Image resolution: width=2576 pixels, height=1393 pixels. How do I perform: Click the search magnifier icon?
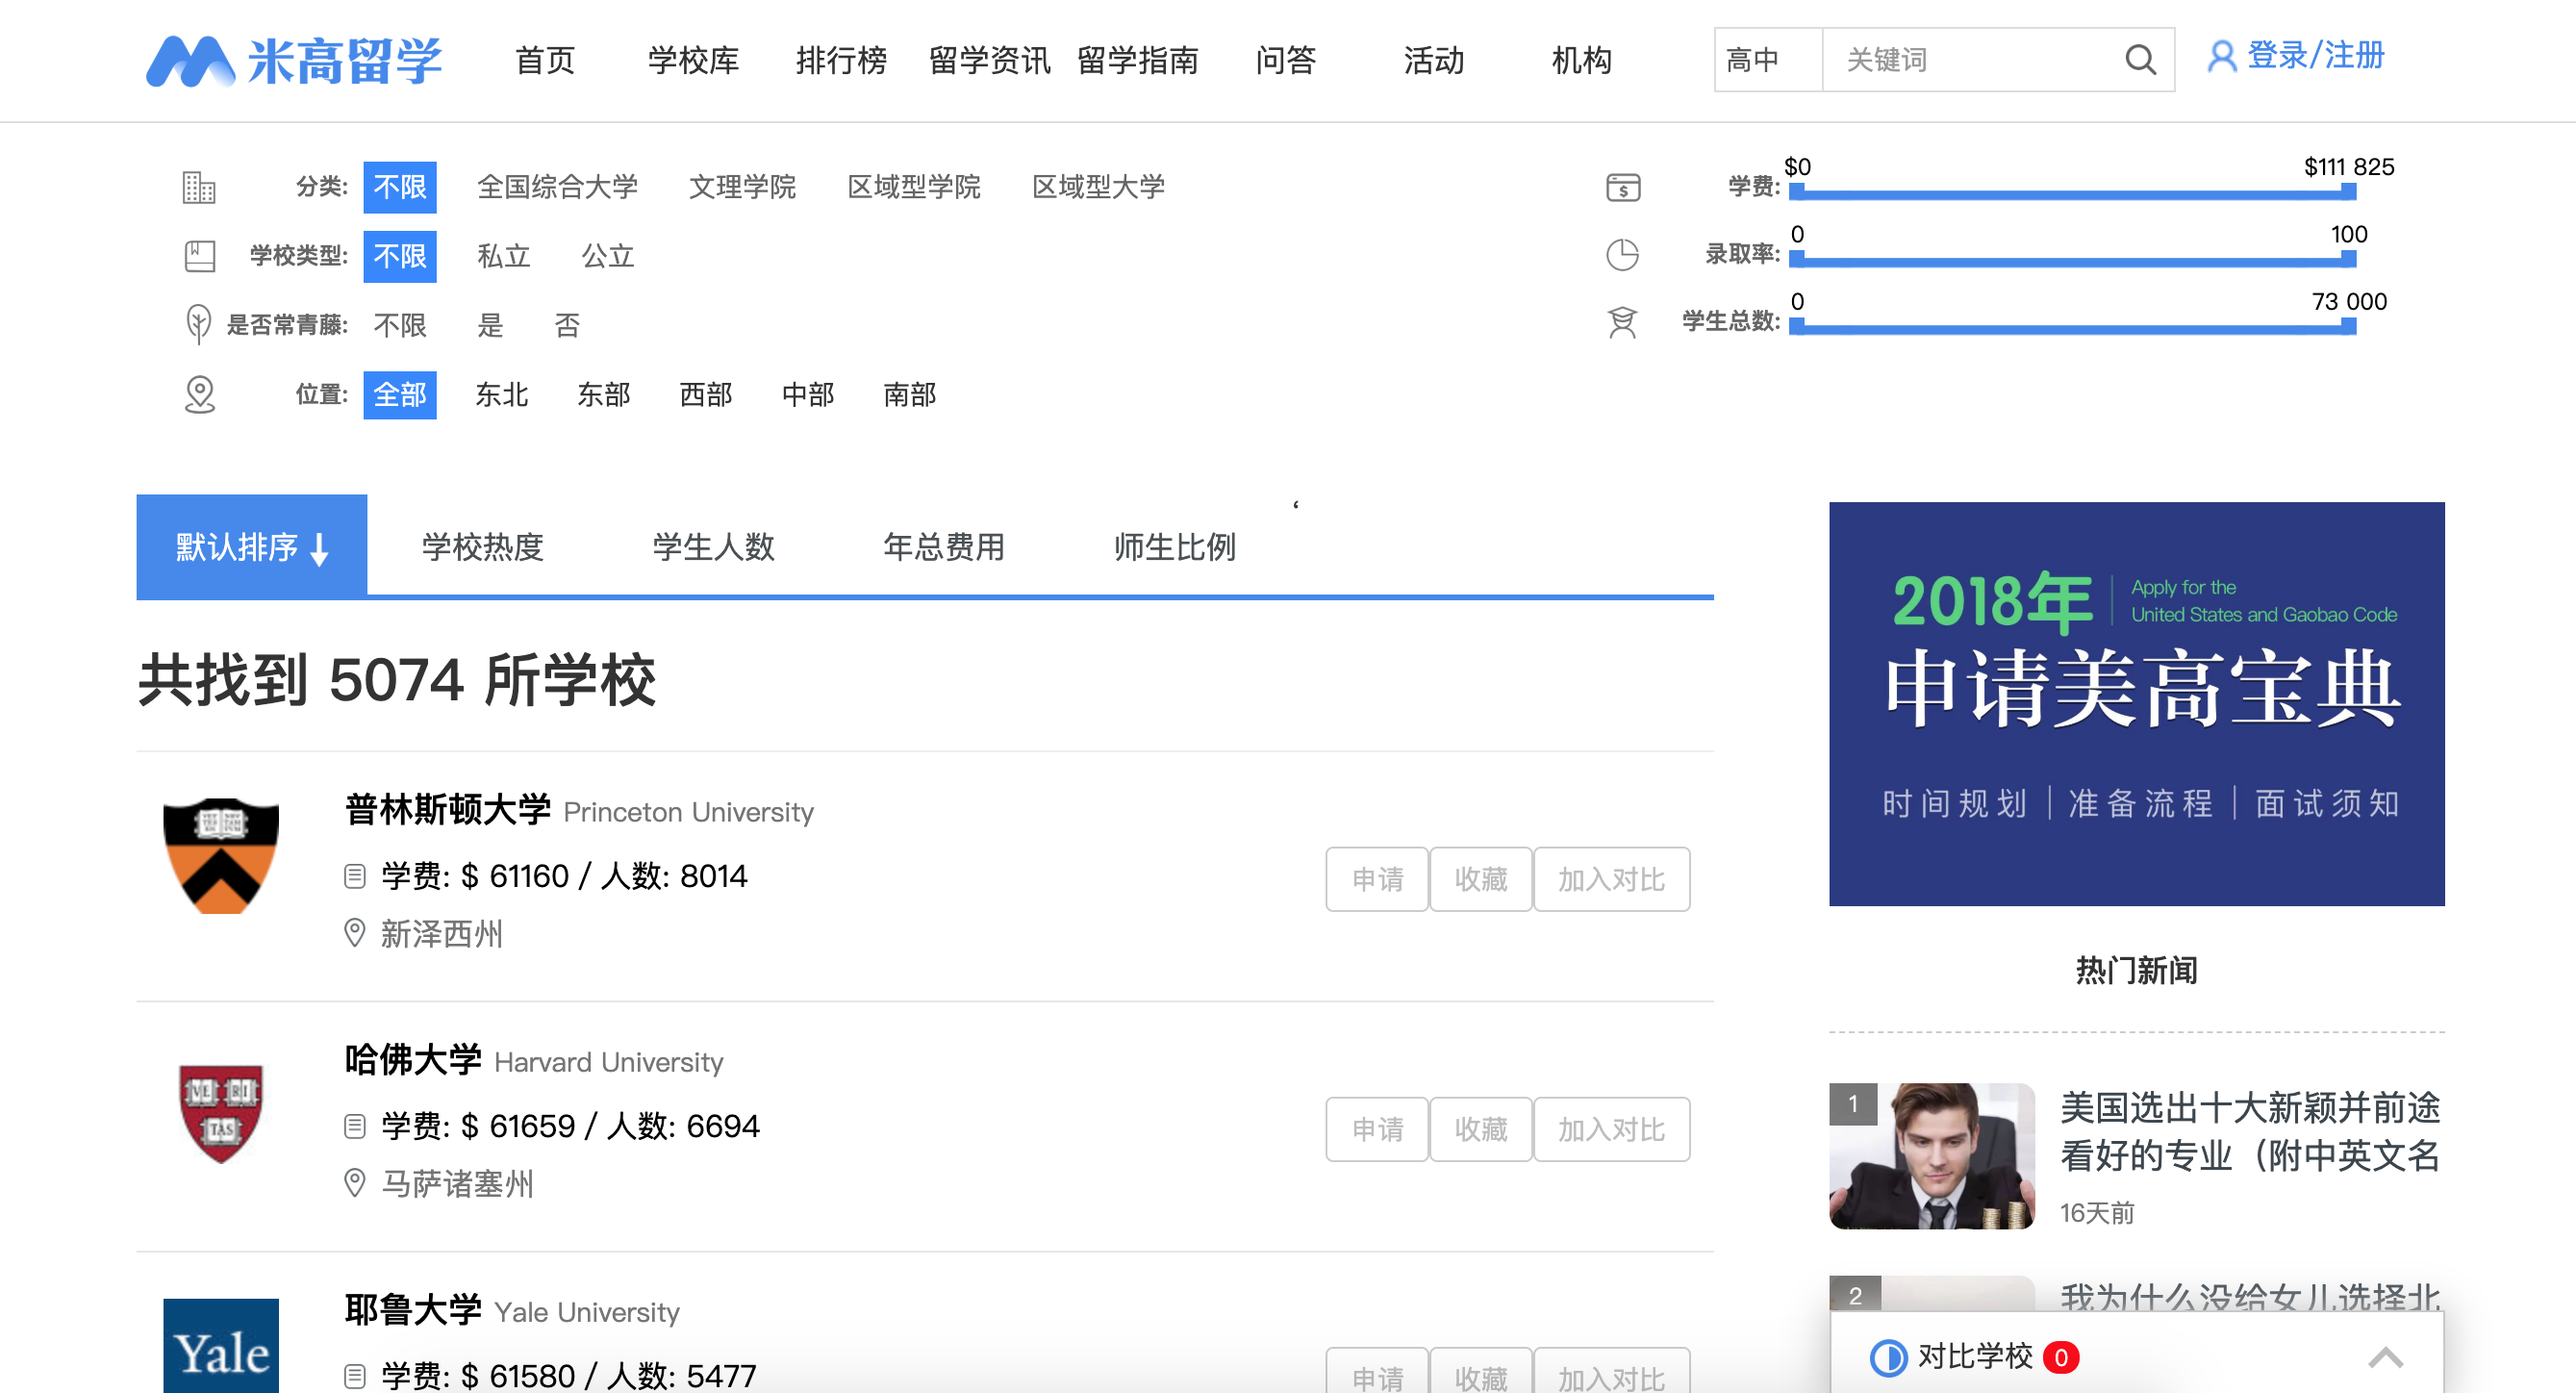click(2139, 60)
